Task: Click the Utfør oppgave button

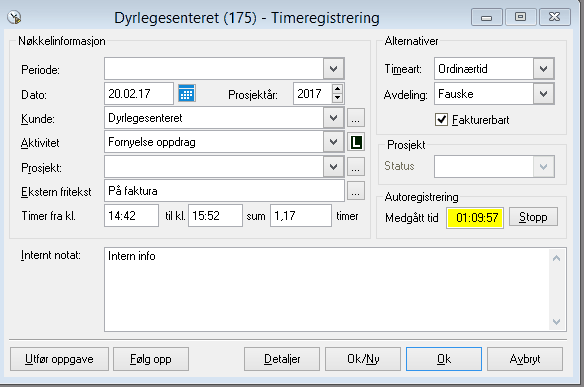Action: (x=59, y=359)
